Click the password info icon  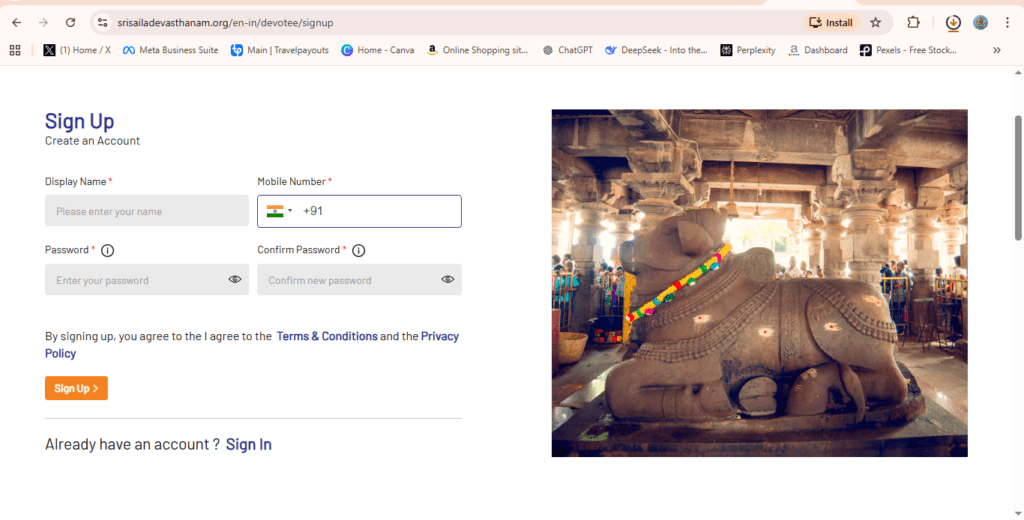(108, 251)
